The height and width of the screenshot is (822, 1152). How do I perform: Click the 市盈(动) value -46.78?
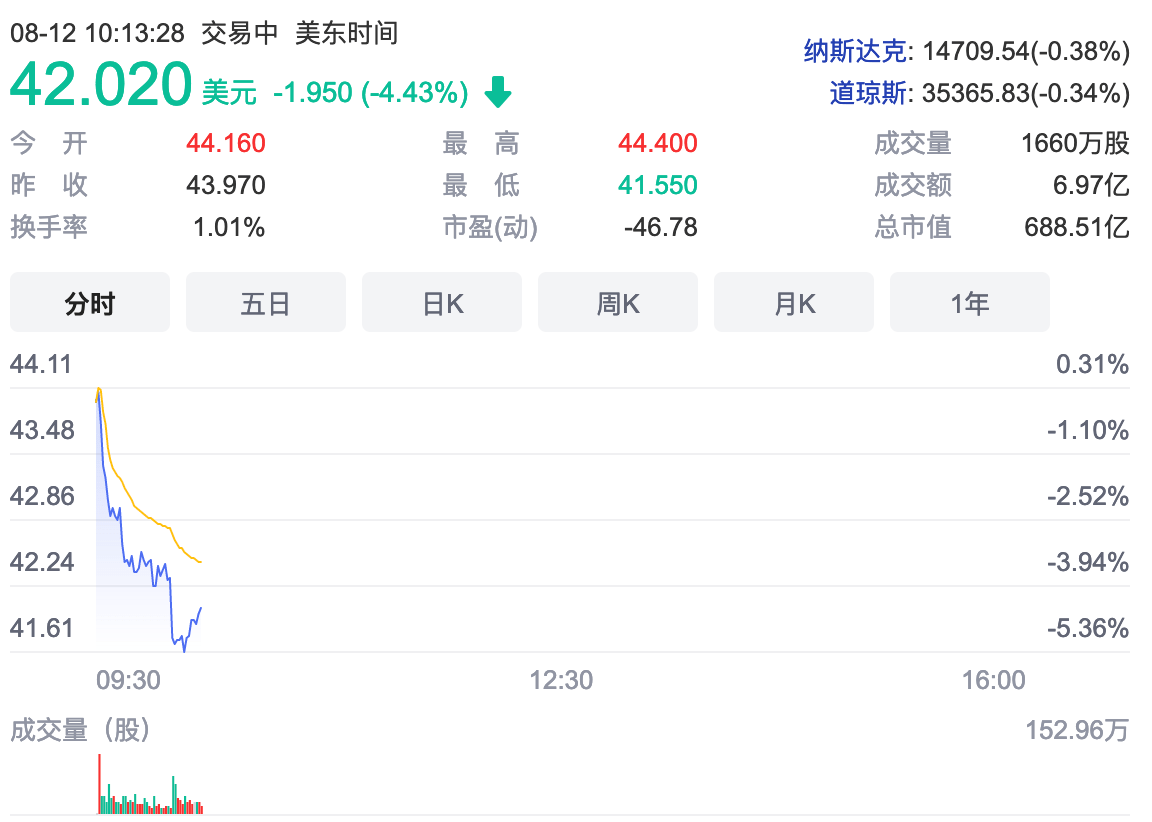(x=660, y=227)
